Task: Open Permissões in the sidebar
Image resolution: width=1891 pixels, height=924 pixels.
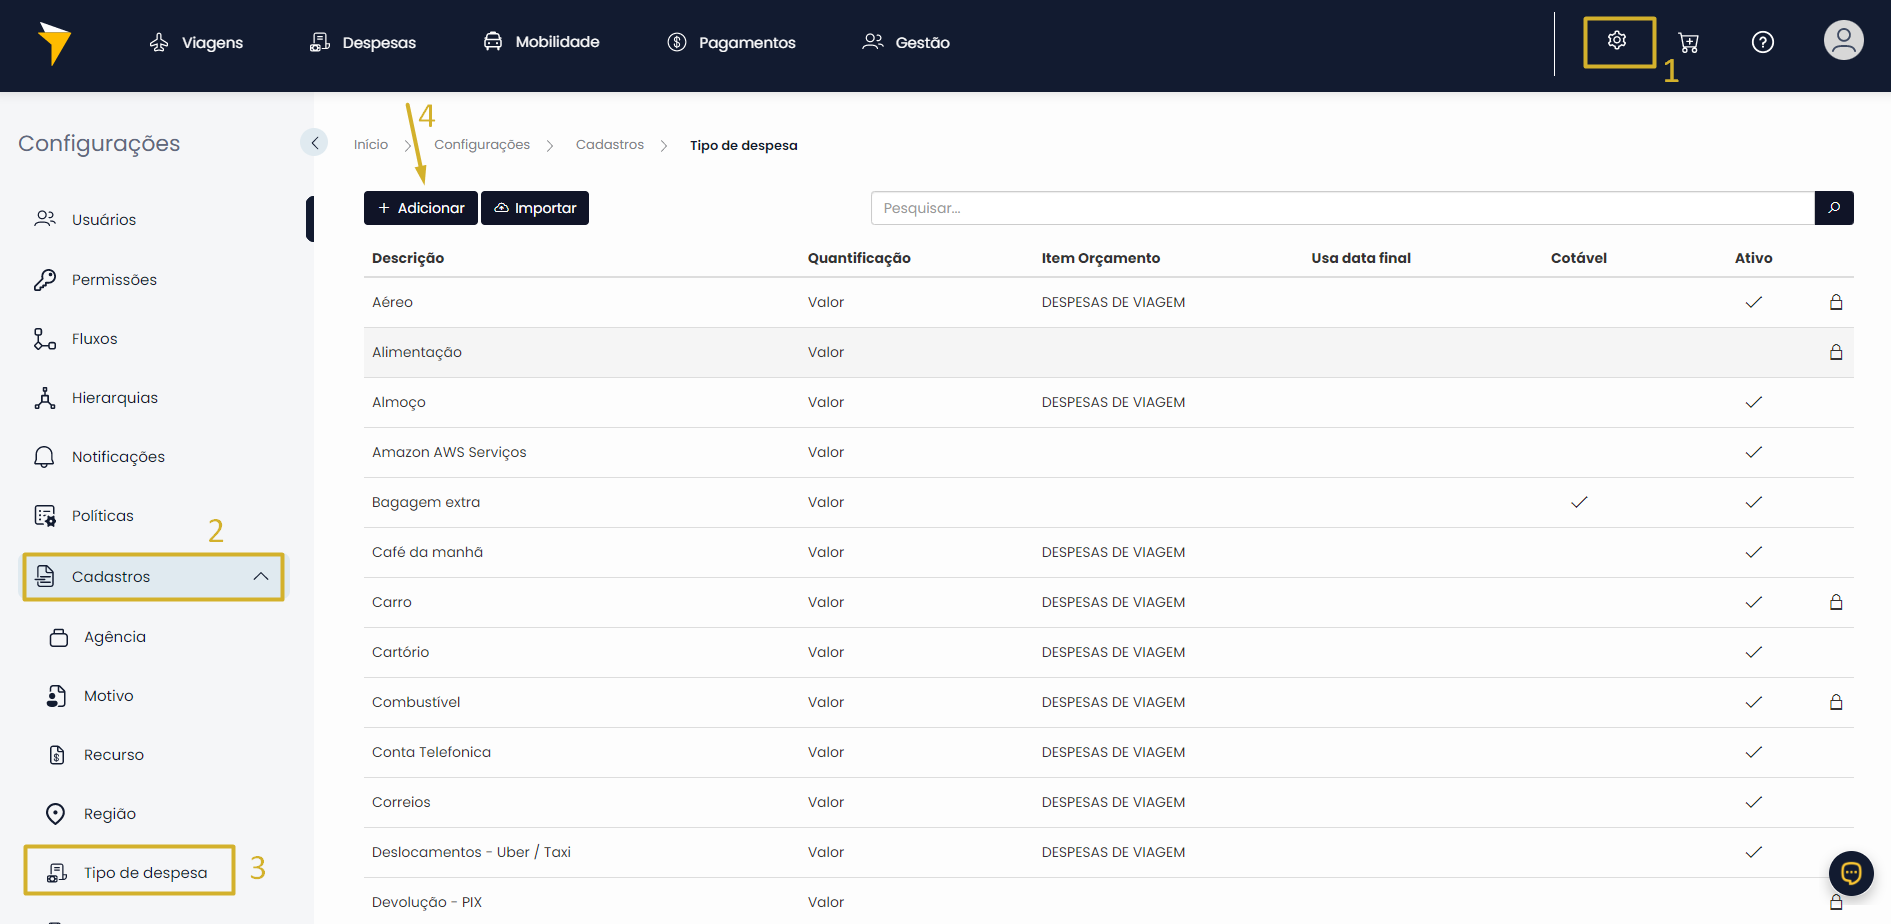Action: tap(114, 280)
